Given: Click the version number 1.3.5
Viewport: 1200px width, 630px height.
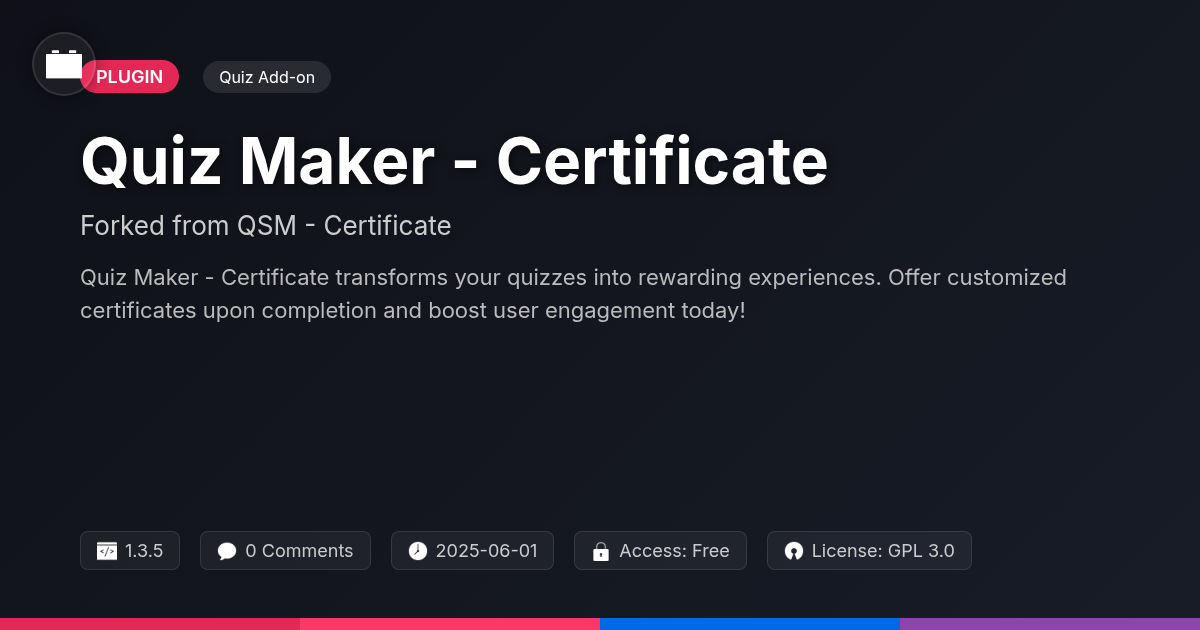Looking at the screenshot, I should point(144,551).
